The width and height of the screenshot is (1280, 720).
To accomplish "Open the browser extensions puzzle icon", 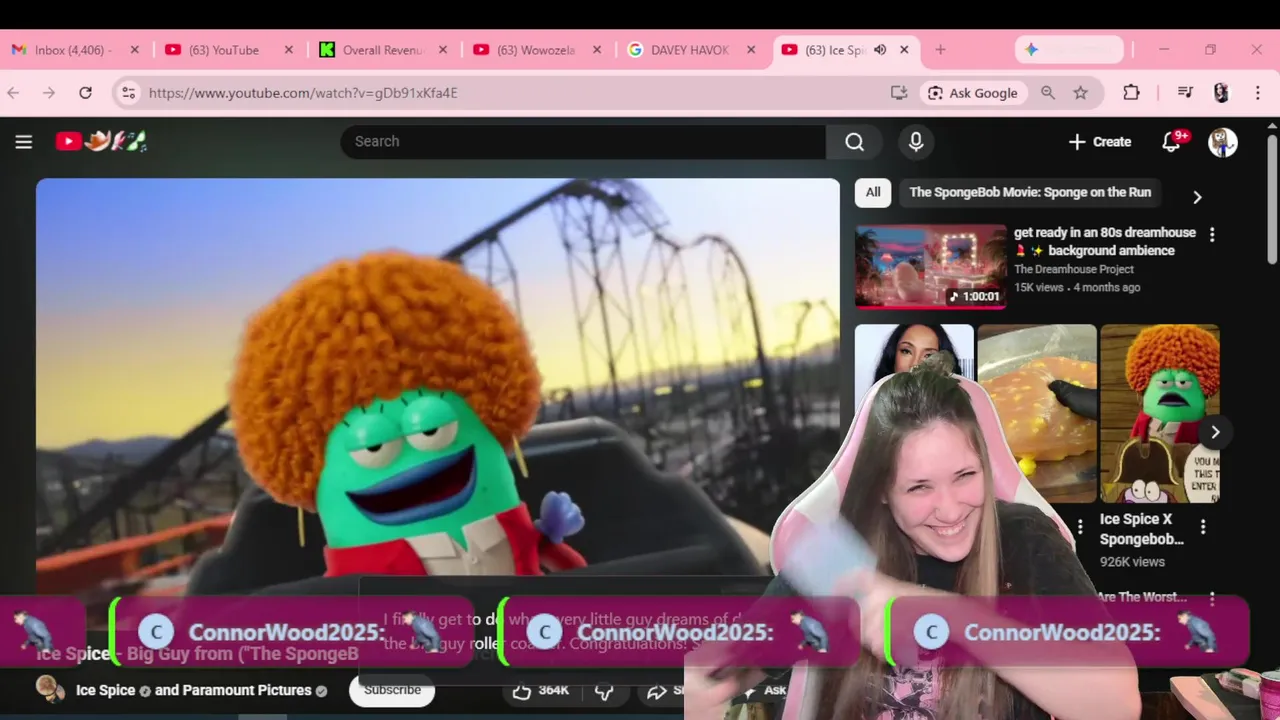I will 1131,93.
